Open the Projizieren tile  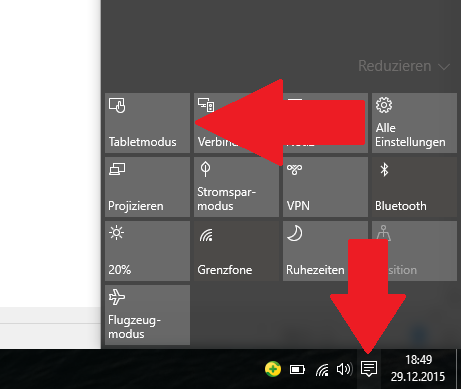click(x=147, y=187)
